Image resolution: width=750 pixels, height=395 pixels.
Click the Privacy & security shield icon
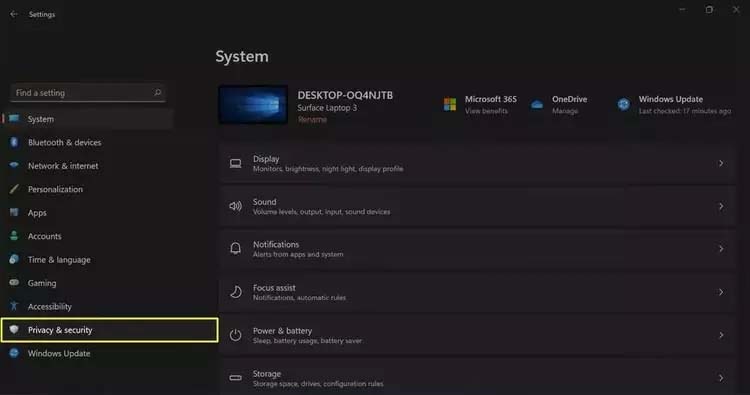(x=14, y=329)
